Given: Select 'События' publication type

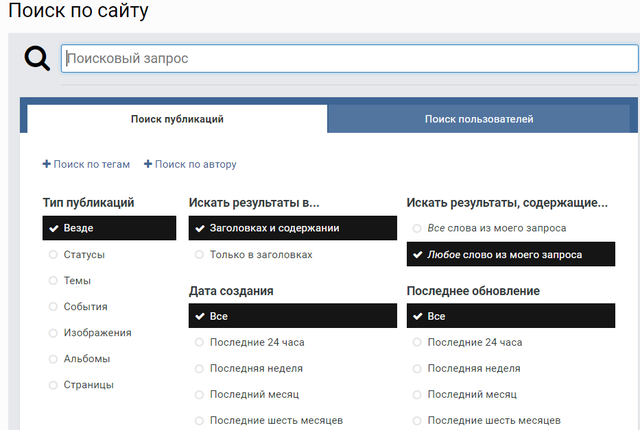Looking at the screenshot, I should pyautogui.click(x=85, y=307).
